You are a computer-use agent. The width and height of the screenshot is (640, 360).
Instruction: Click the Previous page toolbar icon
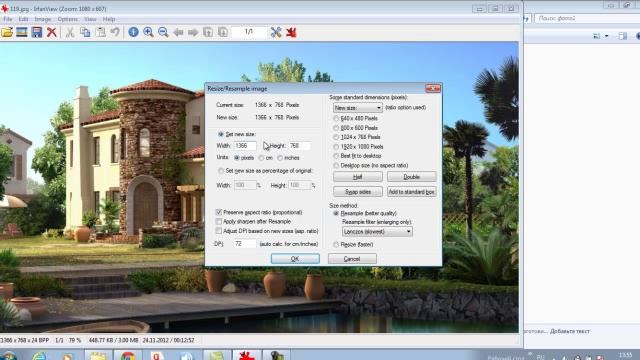pos(208,32)
